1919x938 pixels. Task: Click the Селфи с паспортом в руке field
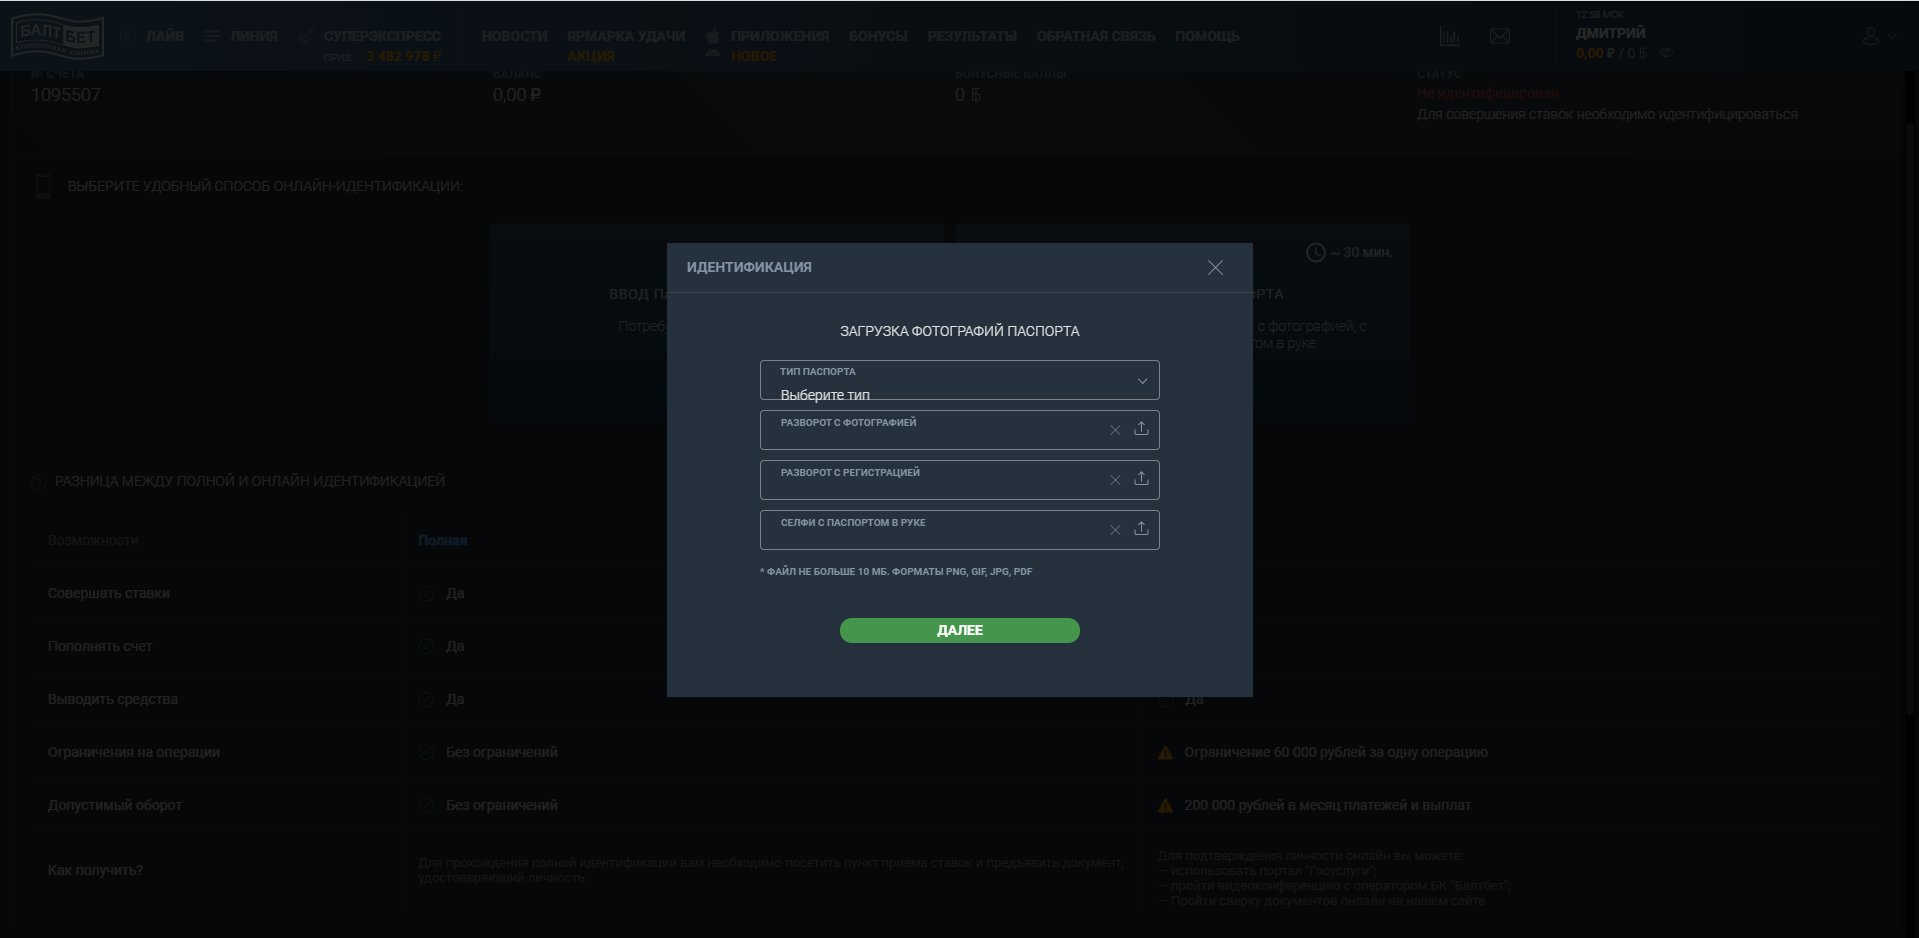click(959, 530)
